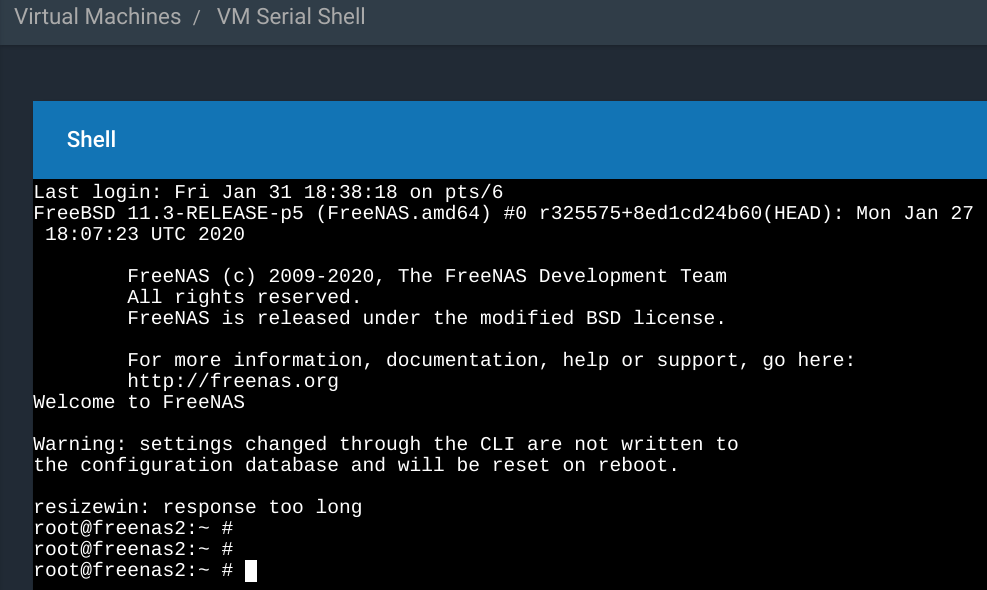Click the Welcome to FreeNAS message

pyautogui.click(x=139, y=402)
